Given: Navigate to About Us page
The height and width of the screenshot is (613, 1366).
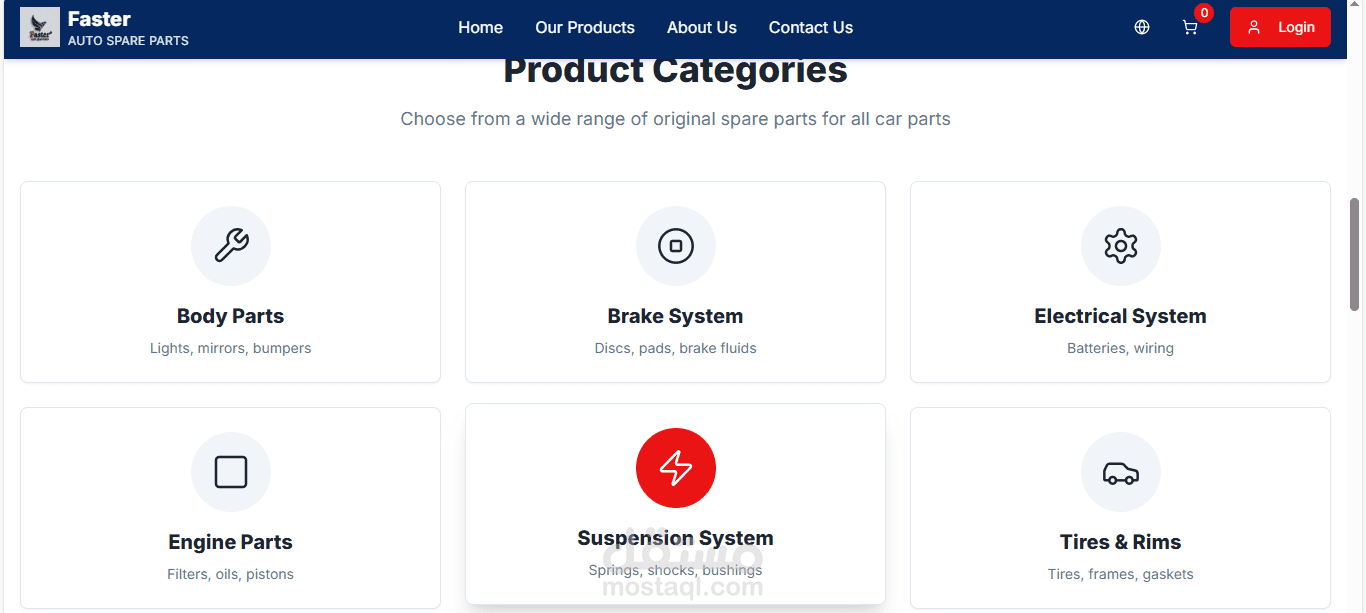Looking at the screenshot, I should [702, 27].
